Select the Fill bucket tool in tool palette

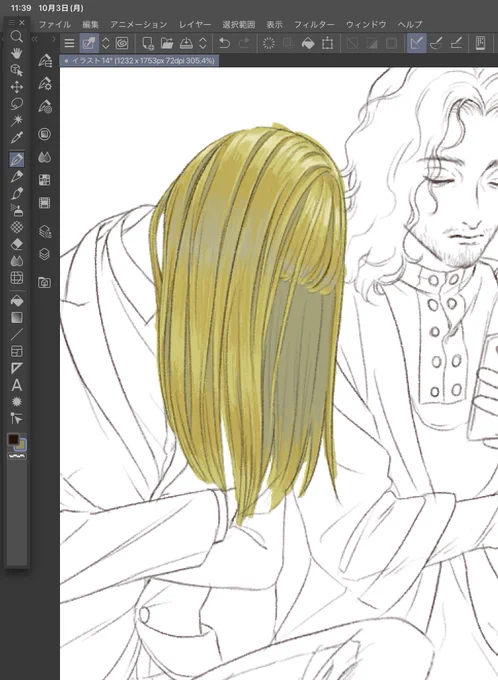click(x=16, y=301)
